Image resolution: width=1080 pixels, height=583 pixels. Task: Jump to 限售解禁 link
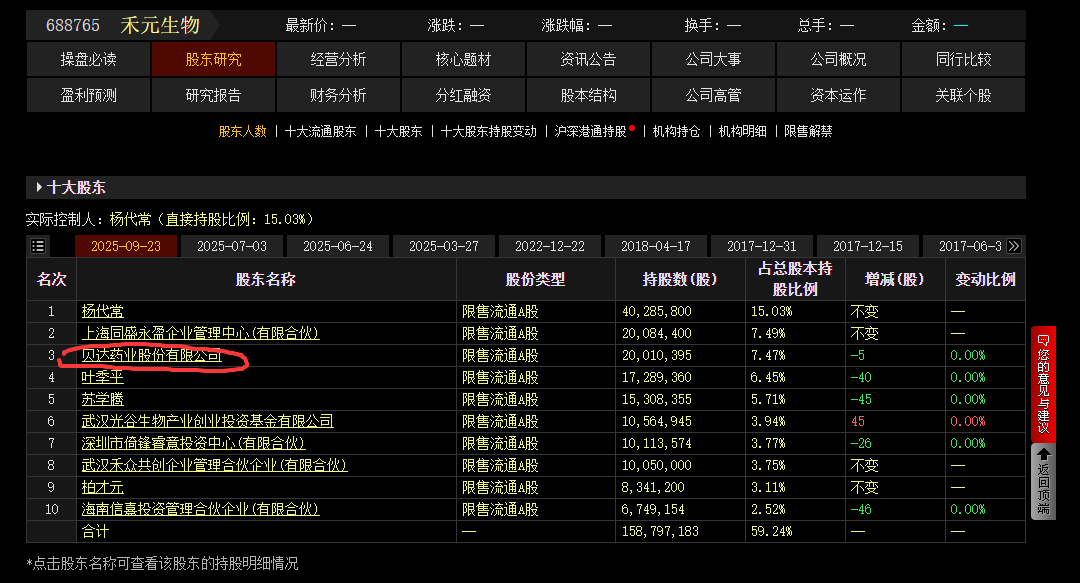(808, 131)
